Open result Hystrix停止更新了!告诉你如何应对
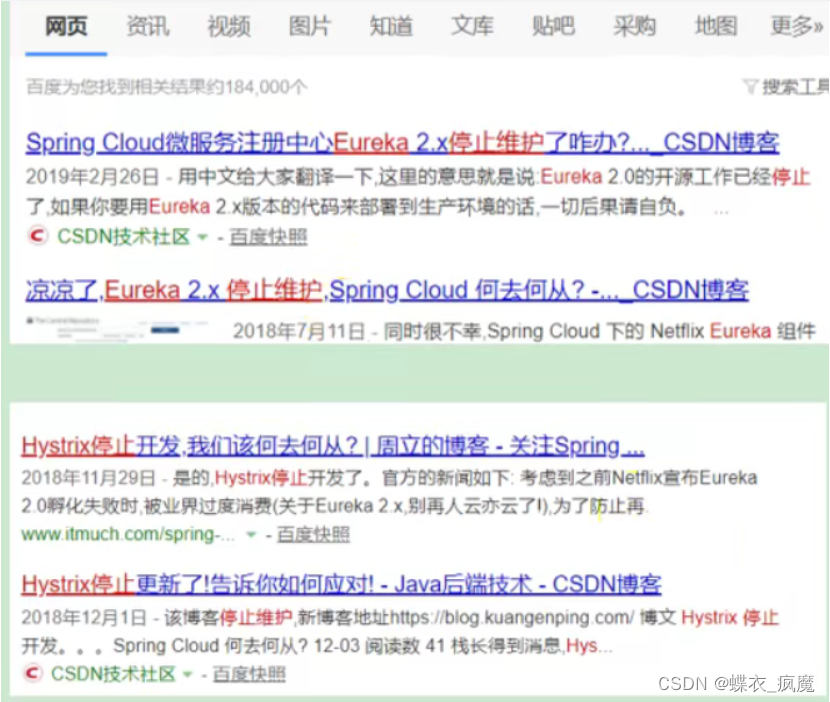830x702 pixels. (x=341, y=584)
